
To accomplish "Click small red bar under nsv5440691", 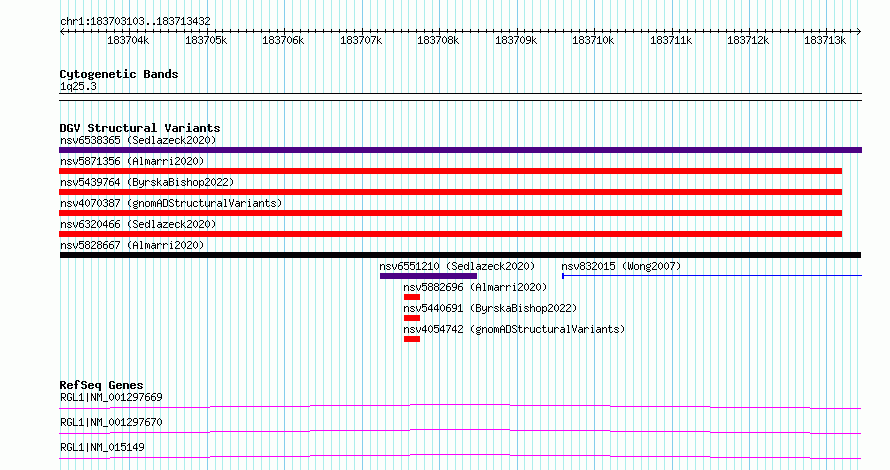I will pyautogui.click(x=412, y=318).
